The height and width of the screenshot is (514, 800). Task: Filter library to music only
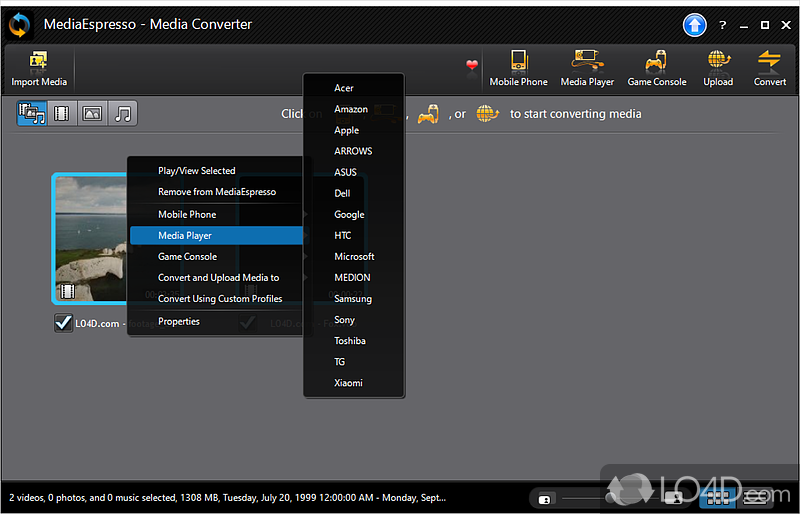pos(122,113)
